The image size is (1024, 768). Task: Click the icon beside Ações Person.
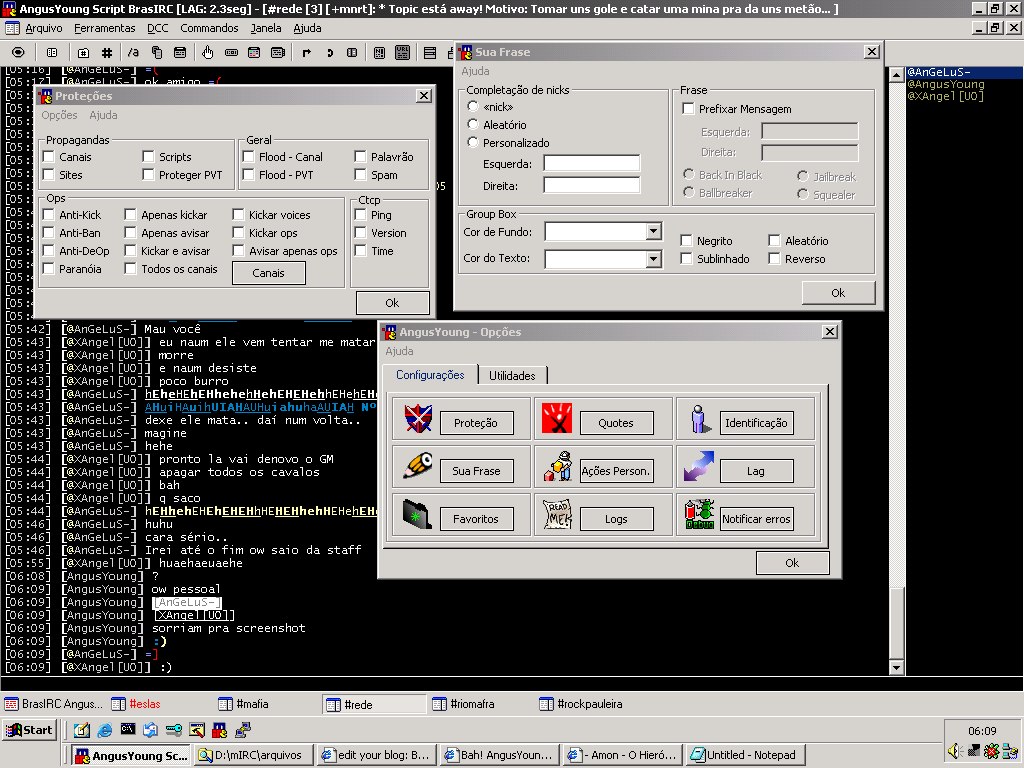[x=558, y=466]
